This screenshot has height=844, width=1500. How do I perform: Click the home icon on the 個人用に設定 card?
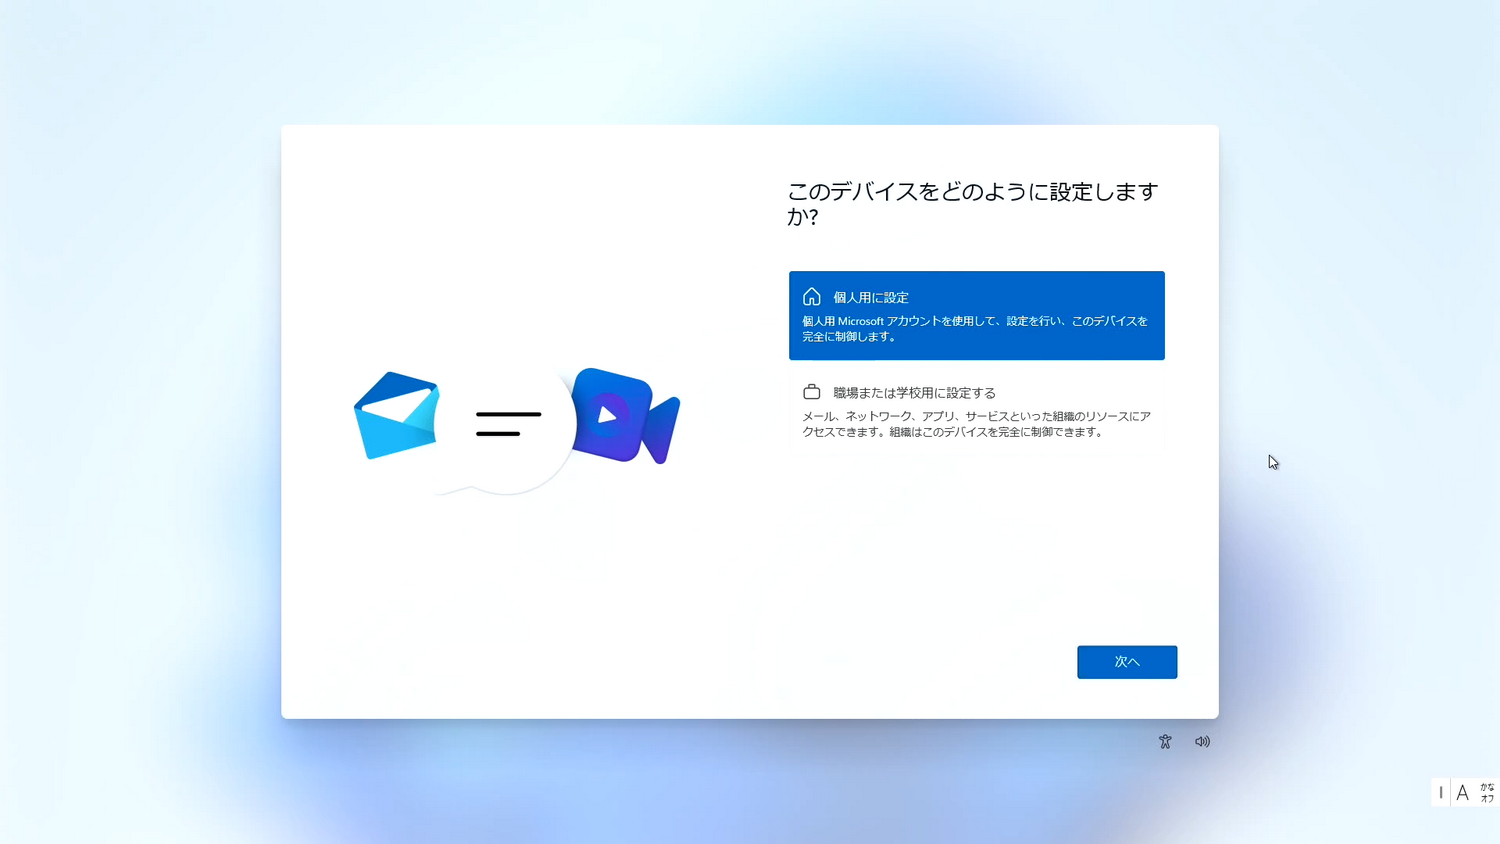[811, 296]
